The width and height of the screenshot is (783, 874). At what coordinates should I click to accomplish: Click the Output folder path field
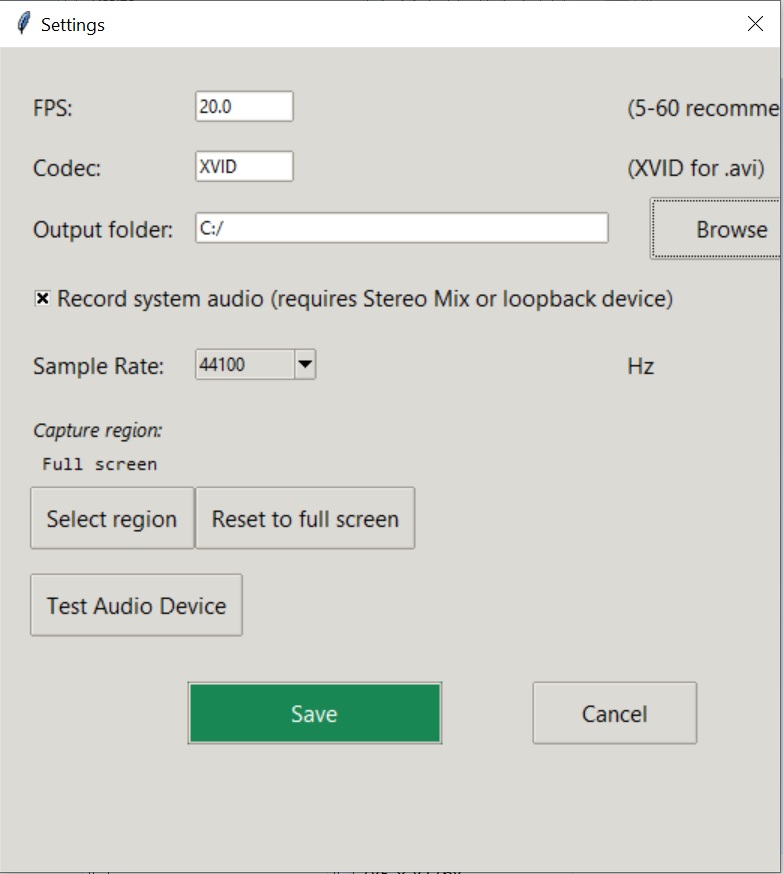[401, 227]
